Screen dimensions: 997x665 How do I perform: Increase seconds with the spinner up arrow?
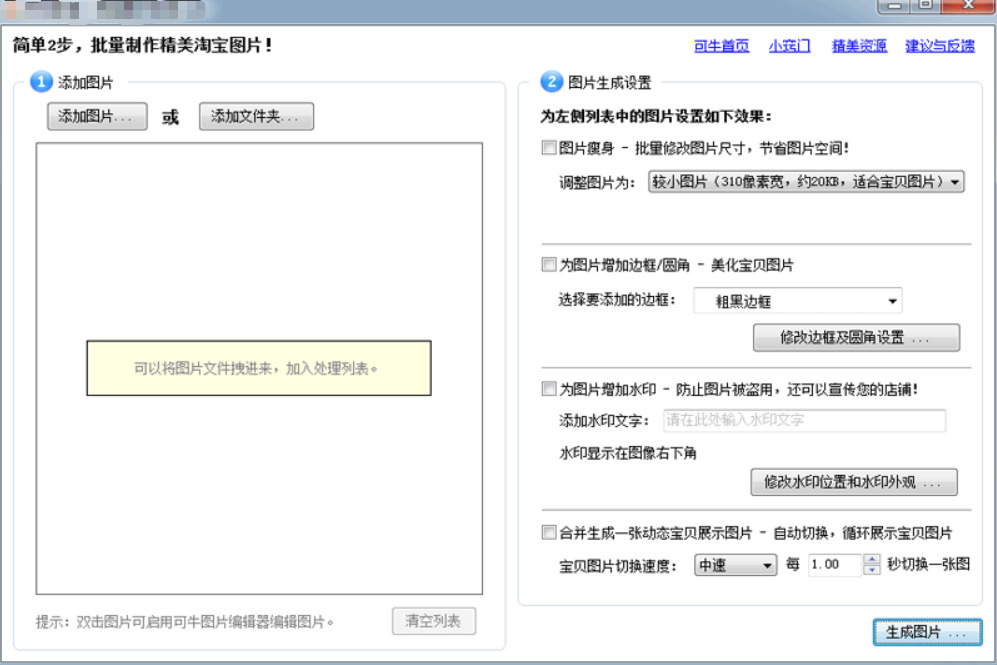click(x=872, y=559)
